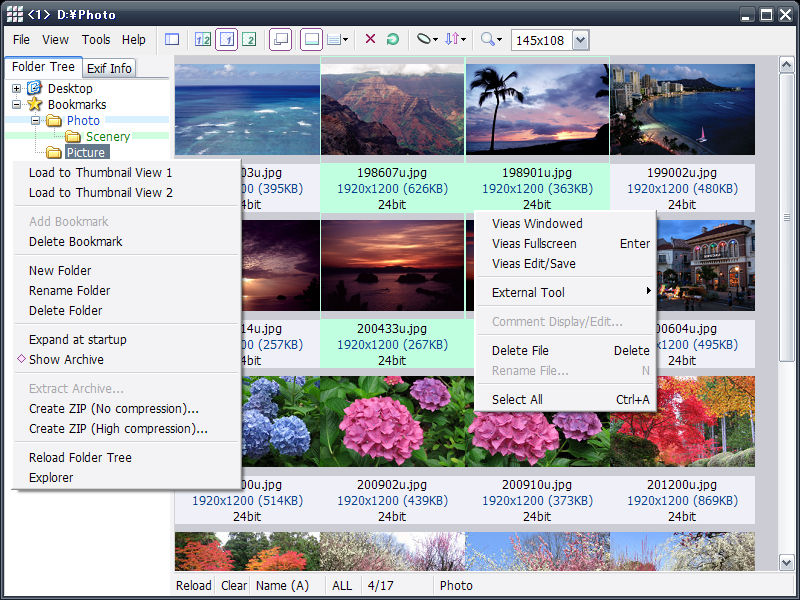Toggle the windowed viewer icon
This screenshot has height=600, width=800.
(x=281, y=39)
